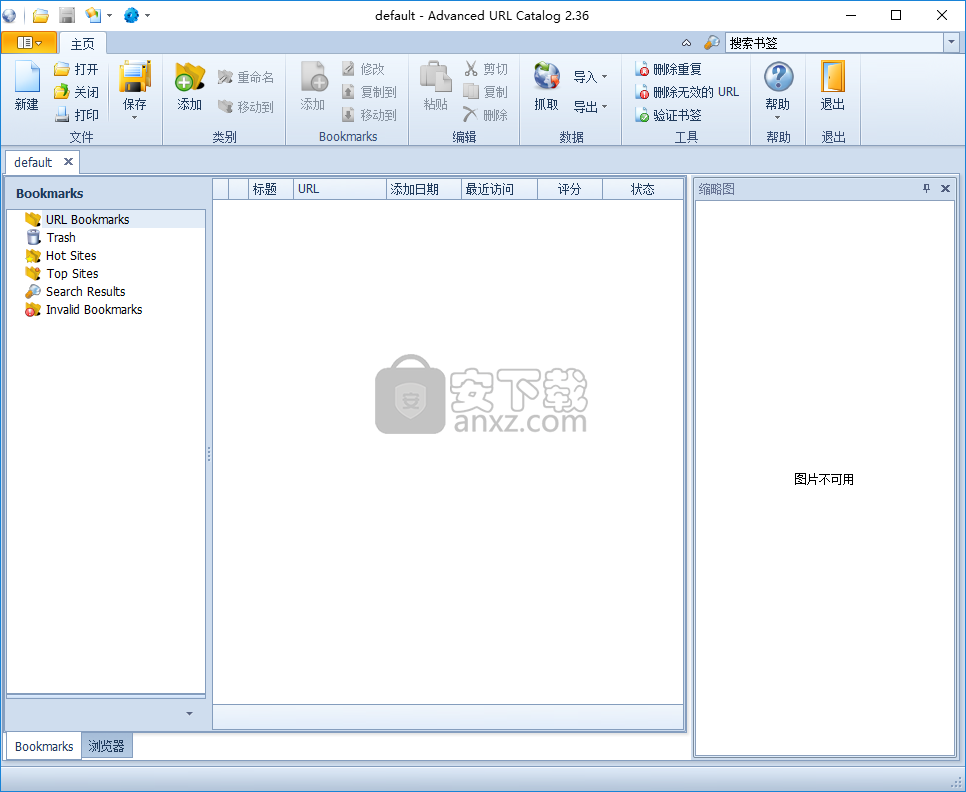Image resolution: width=966 pixels, height=792 pixels.
Task: Click 删除无效的 URL tool
Action: click(687, 92)
